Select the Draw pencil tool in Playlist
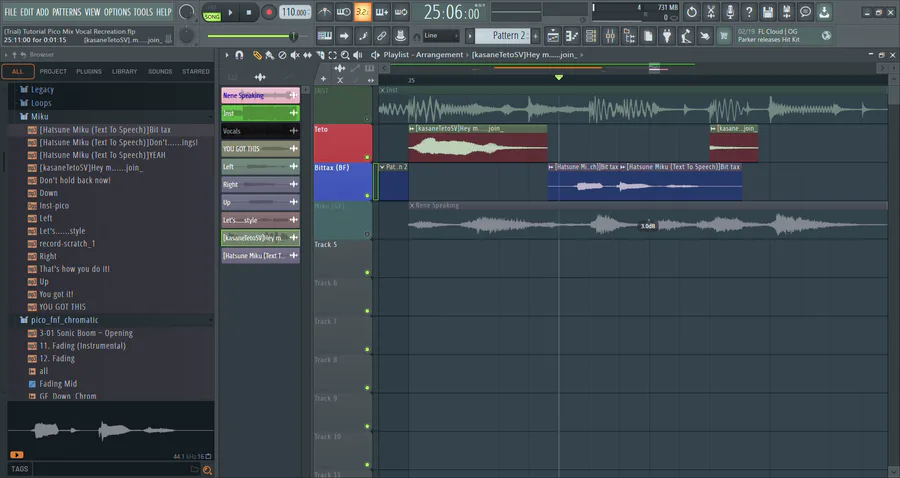The width and height of the screenshot is (900, 478). (257, 55)
